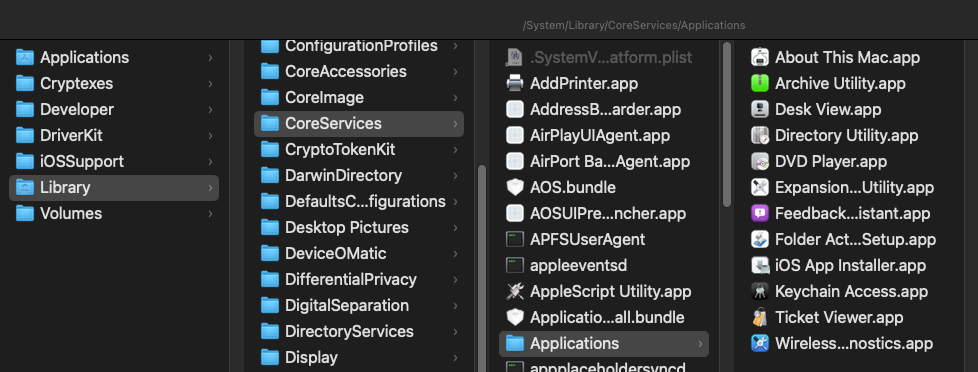
Task: Open the CoreImage folder chevron
Action: pos(456,98)
